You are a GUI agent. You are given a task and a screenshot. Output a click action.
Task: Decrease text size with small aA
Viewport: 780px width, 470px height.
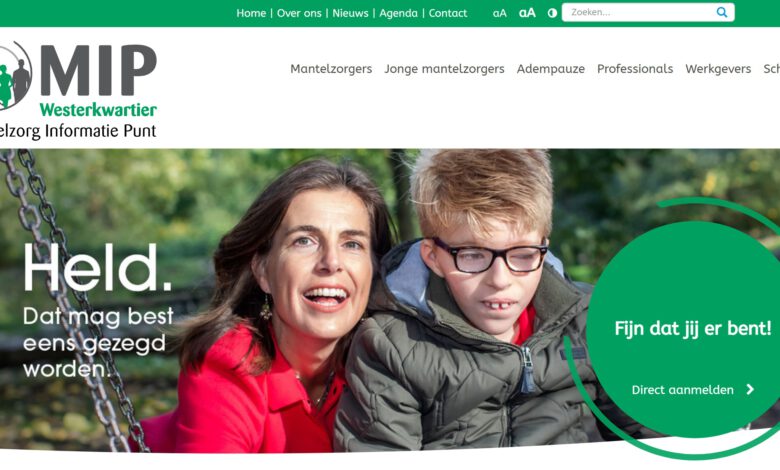click(499, 13)
